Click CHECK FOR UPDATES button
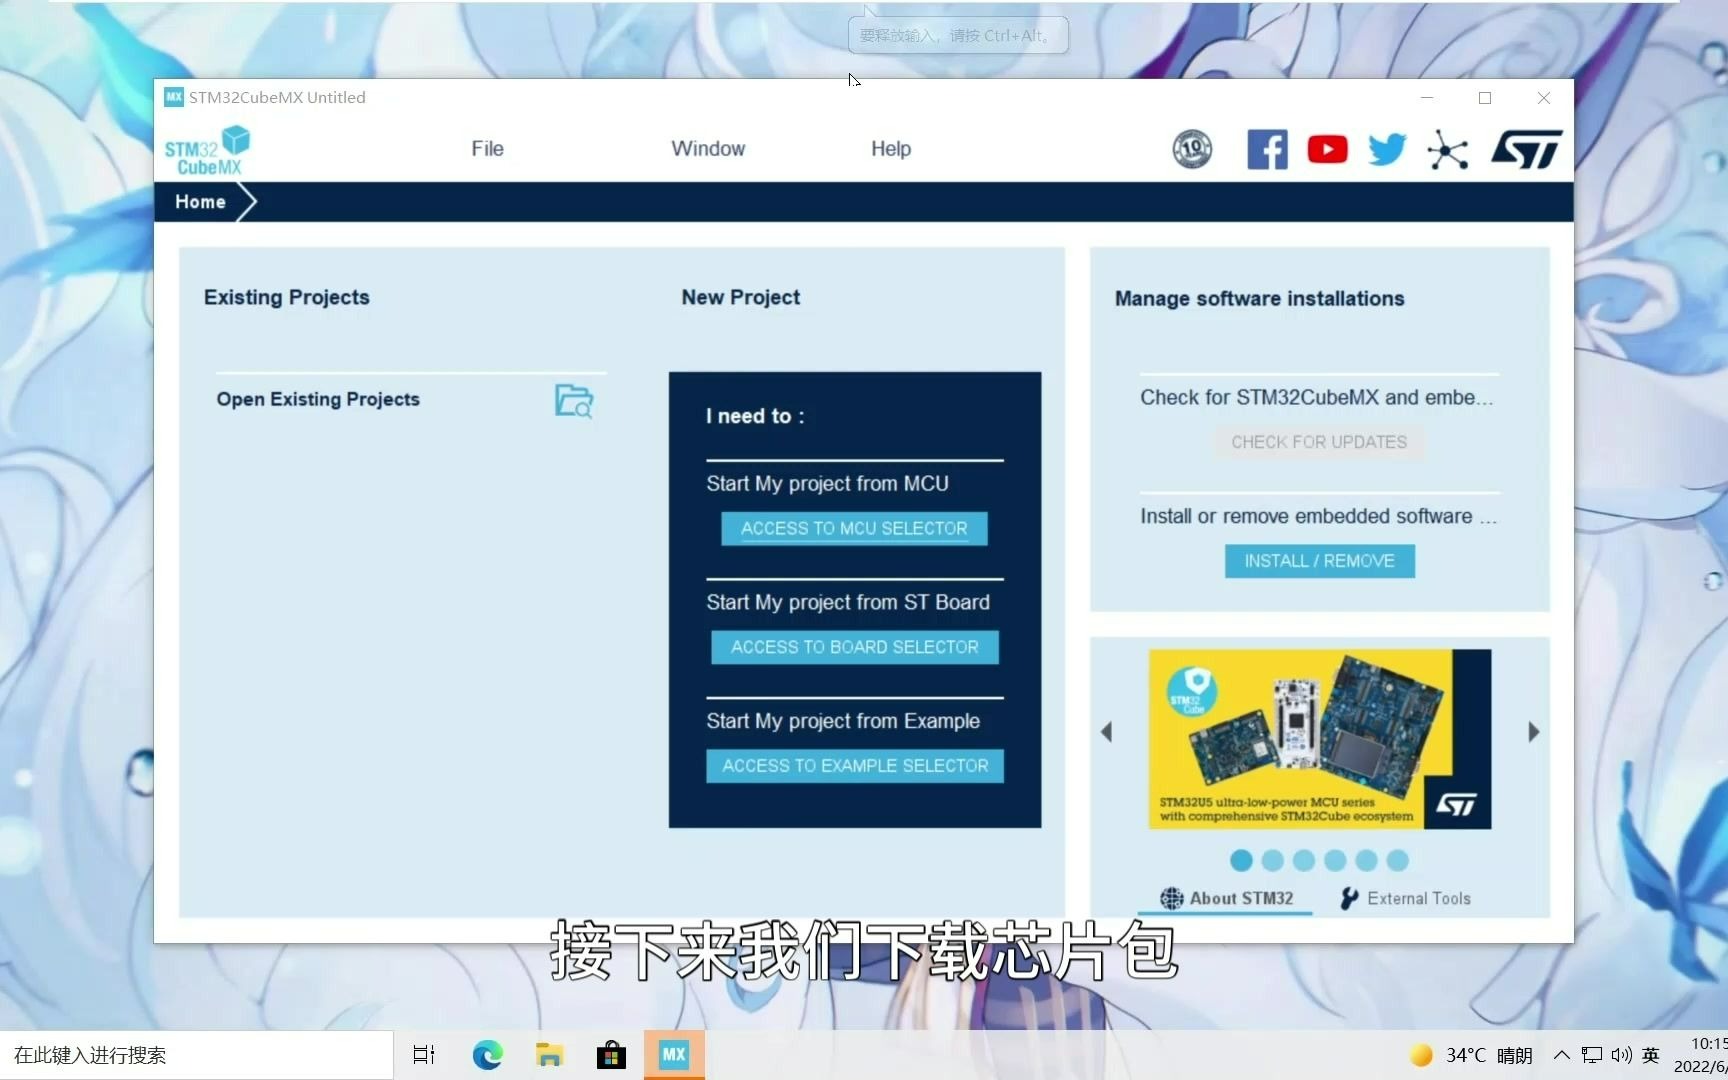Image resolution: width=1728 pixels, height=1080 pixels. 1319,442
